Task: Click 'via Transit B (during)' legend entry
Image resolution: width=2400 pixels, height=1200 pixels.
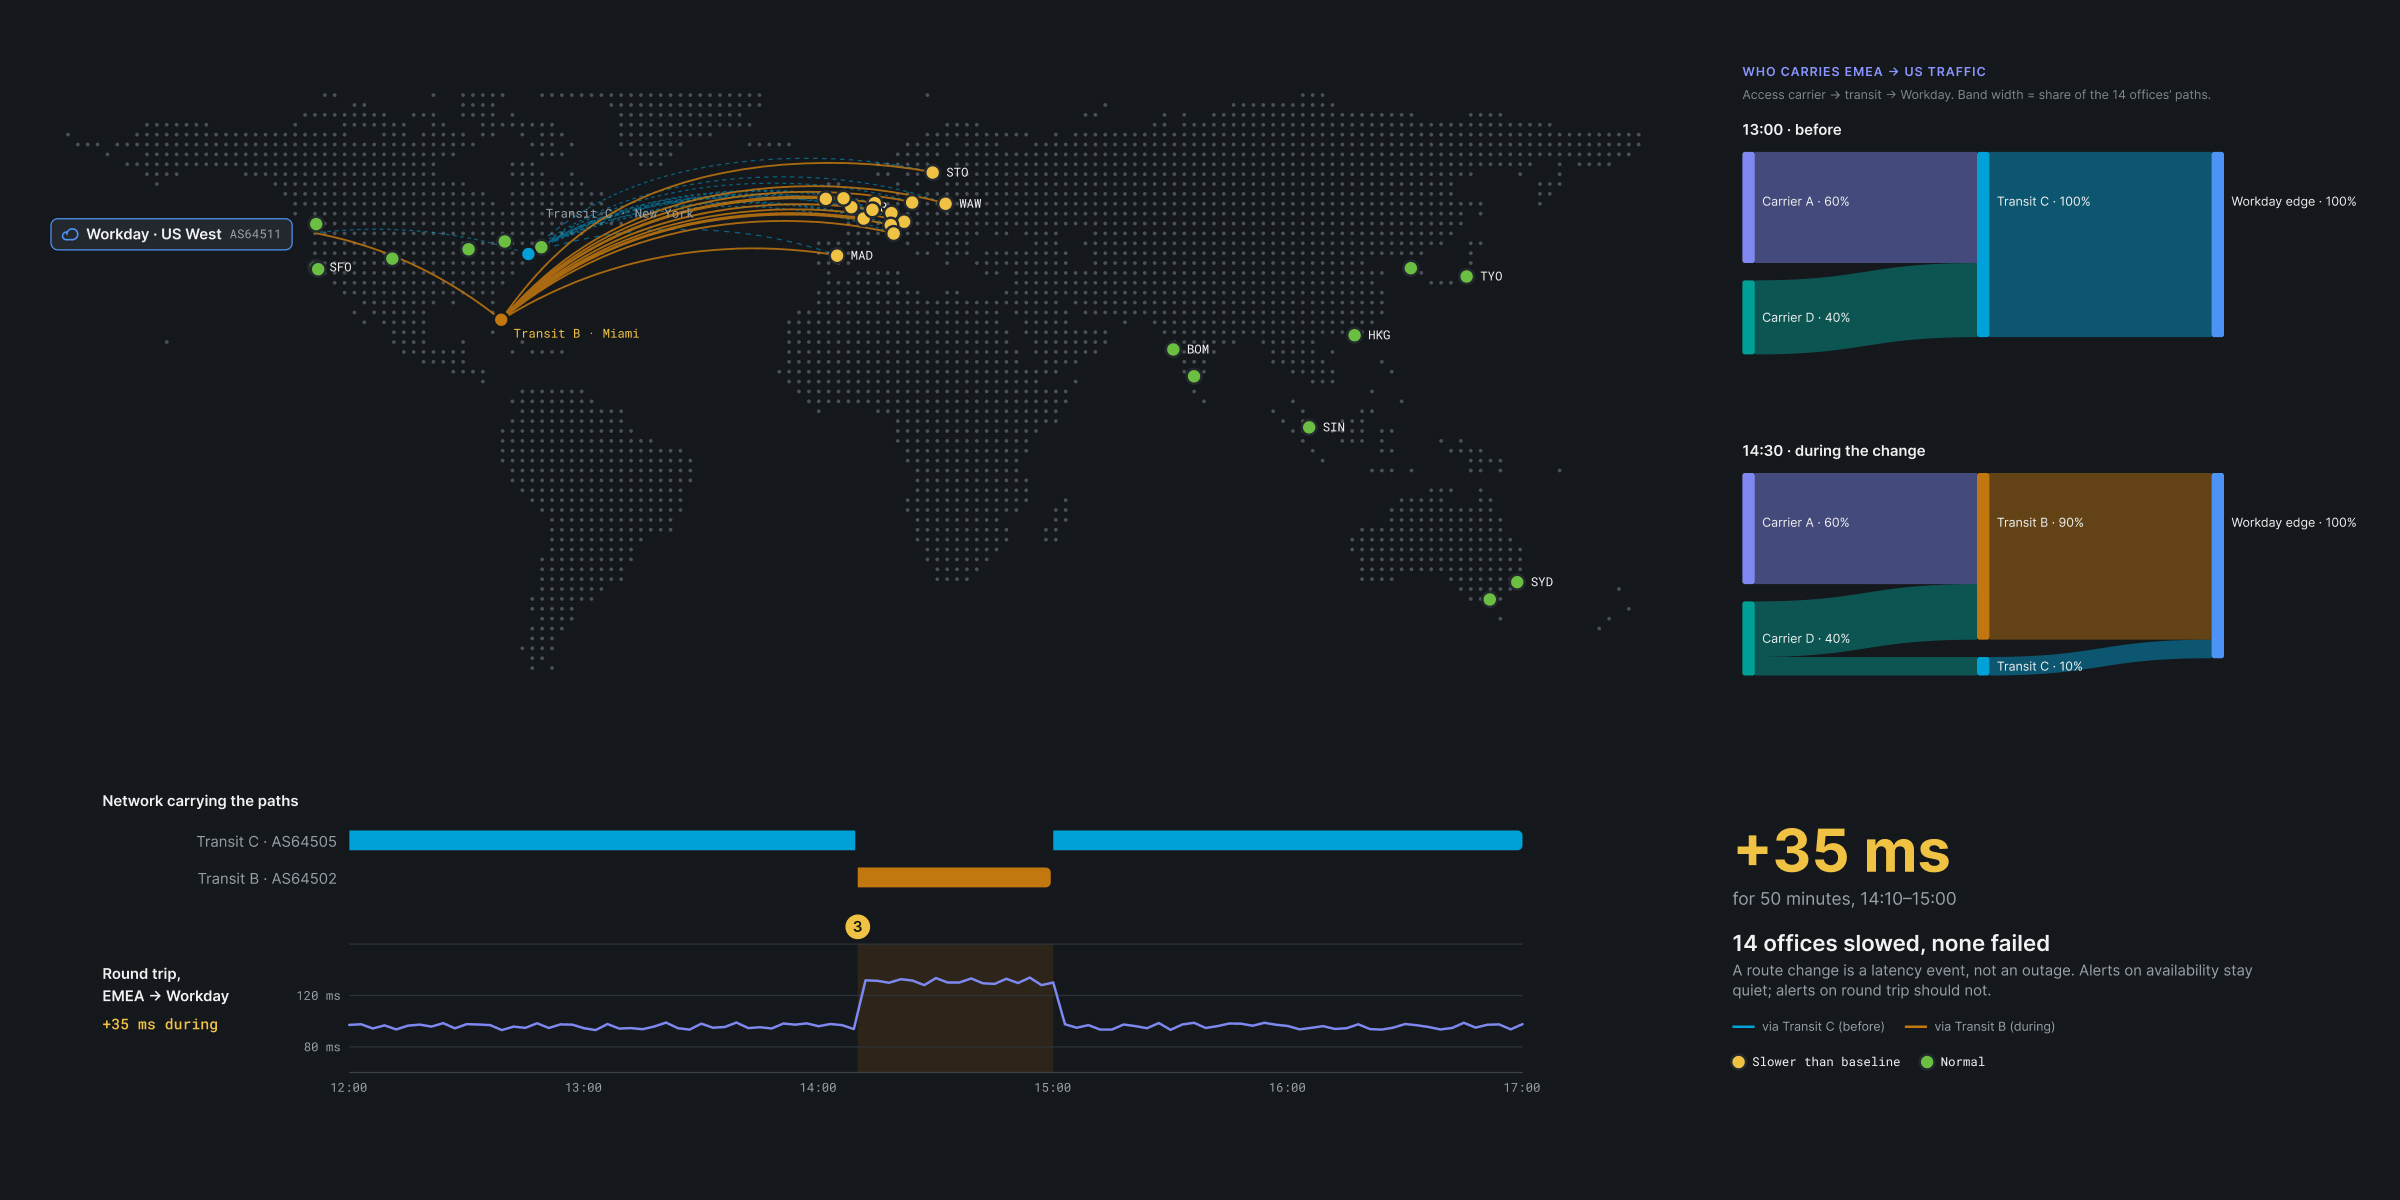Action: coord(1980,1026)
